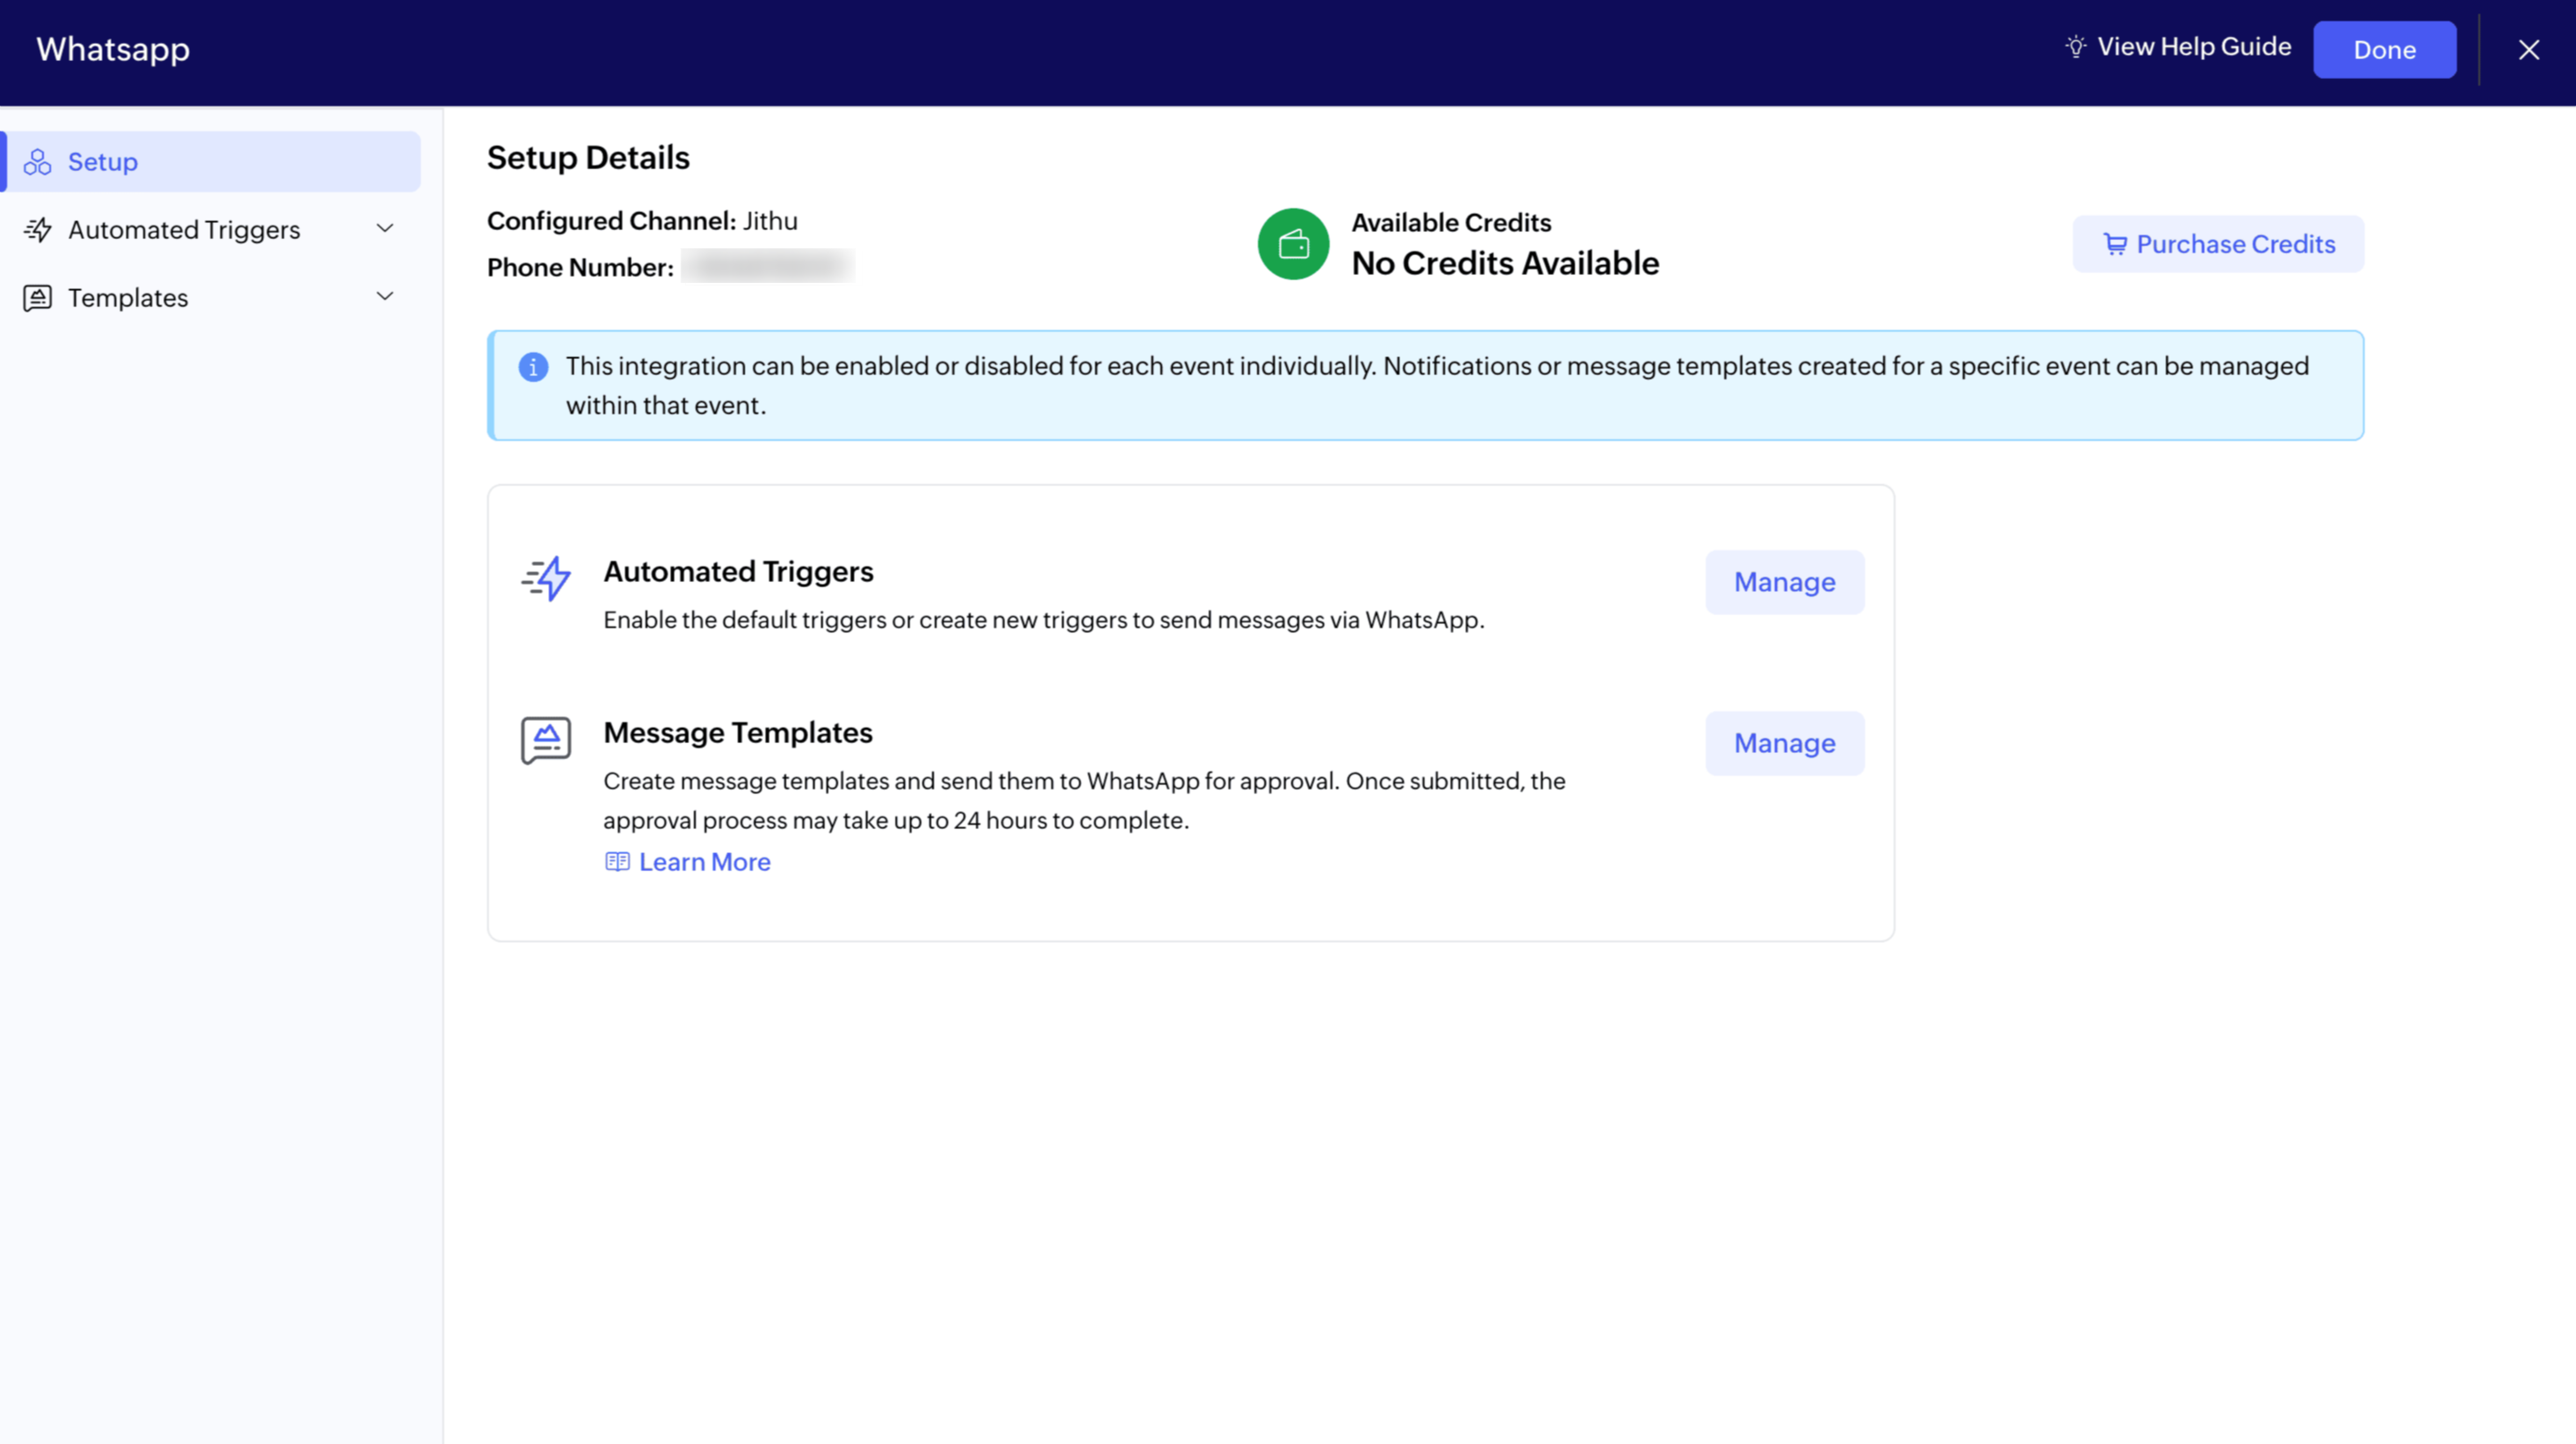
Task: Click the shopping cart icon on Purchase Credits
Action: coord(2115,244)
